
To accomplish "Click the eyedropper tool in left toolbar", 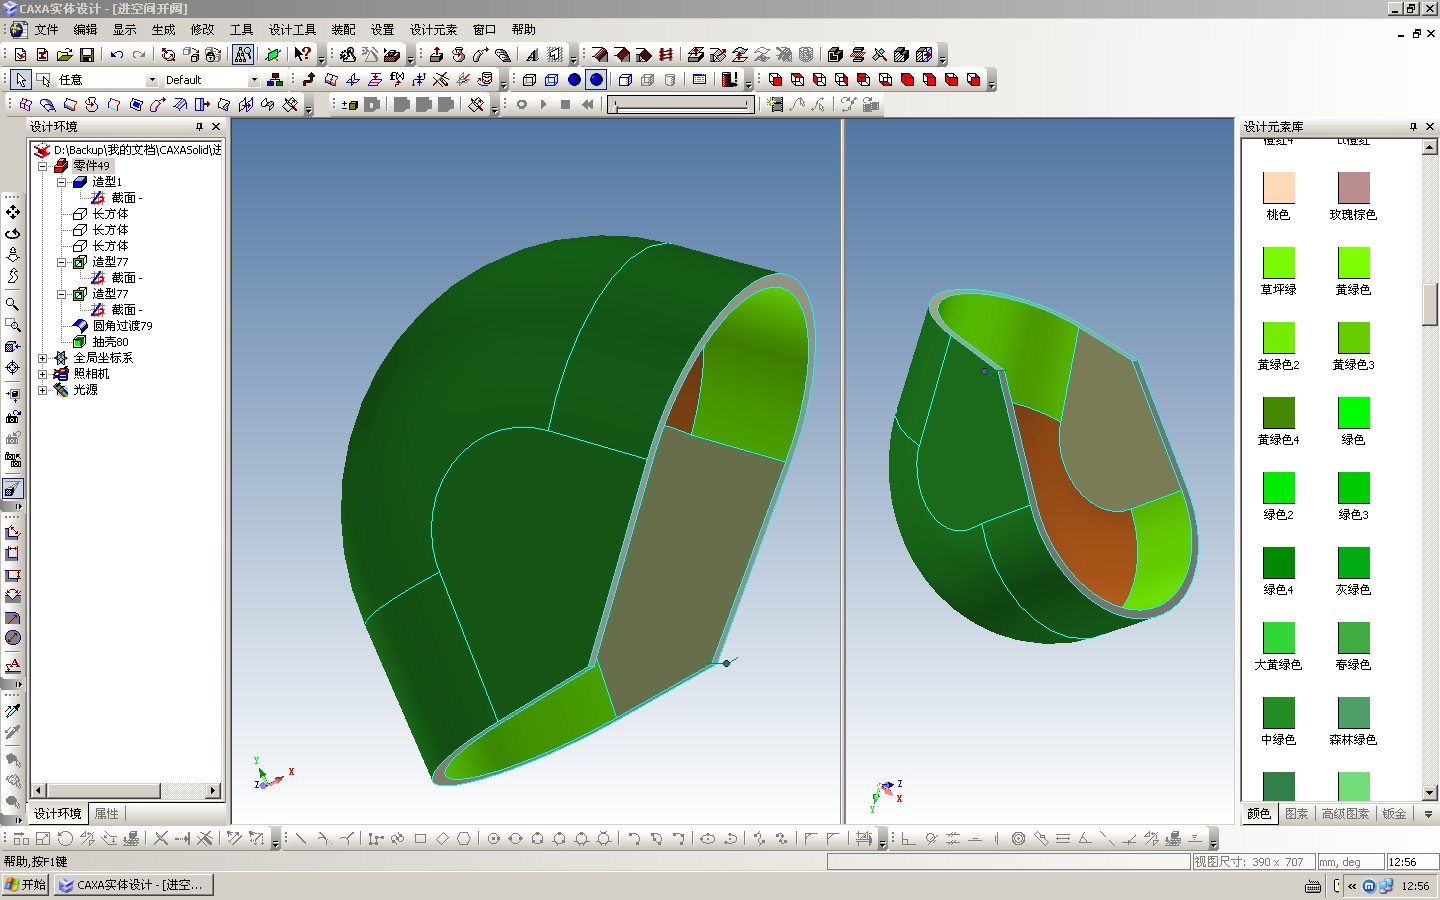I will tap(13, 711).
